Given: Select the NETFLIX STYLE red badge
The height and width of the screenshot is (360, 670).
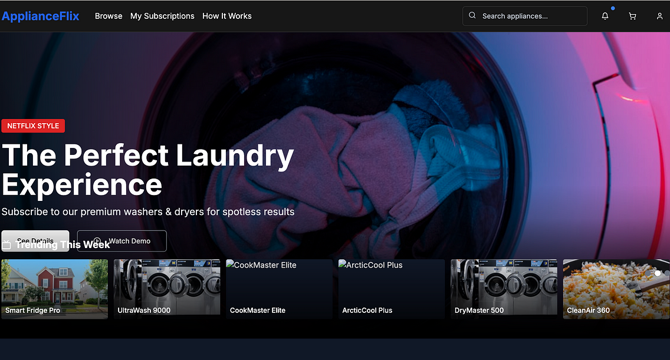Looking at the screenshot, I should tap(33, 126).
